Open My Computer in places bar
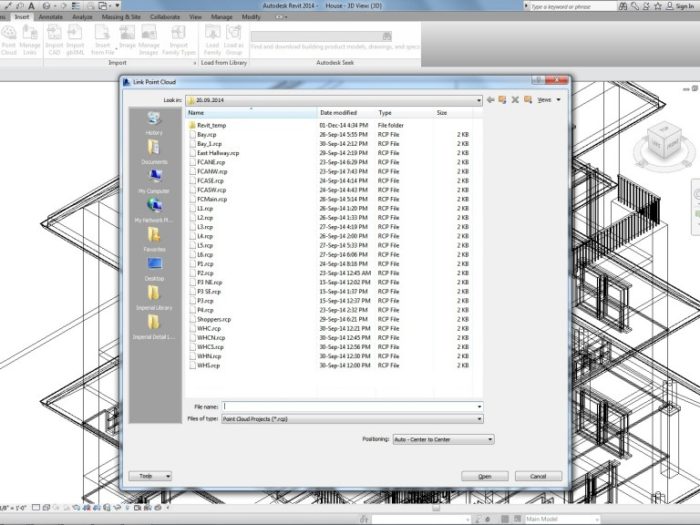Screen dimensions: 700x525 point(154,181)
